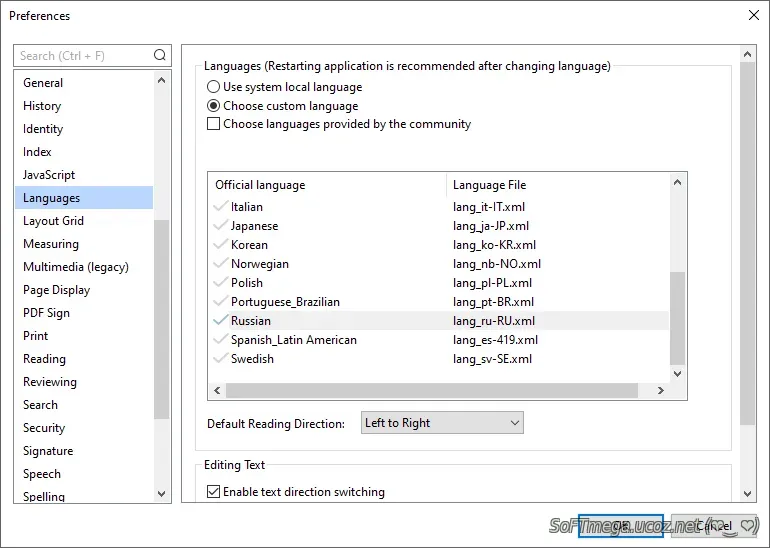Image resolution: width=770 pixels, height=548 pixels.
Task: Disable Enable text direction switching checkbox
Action: [x=214, y=492]
